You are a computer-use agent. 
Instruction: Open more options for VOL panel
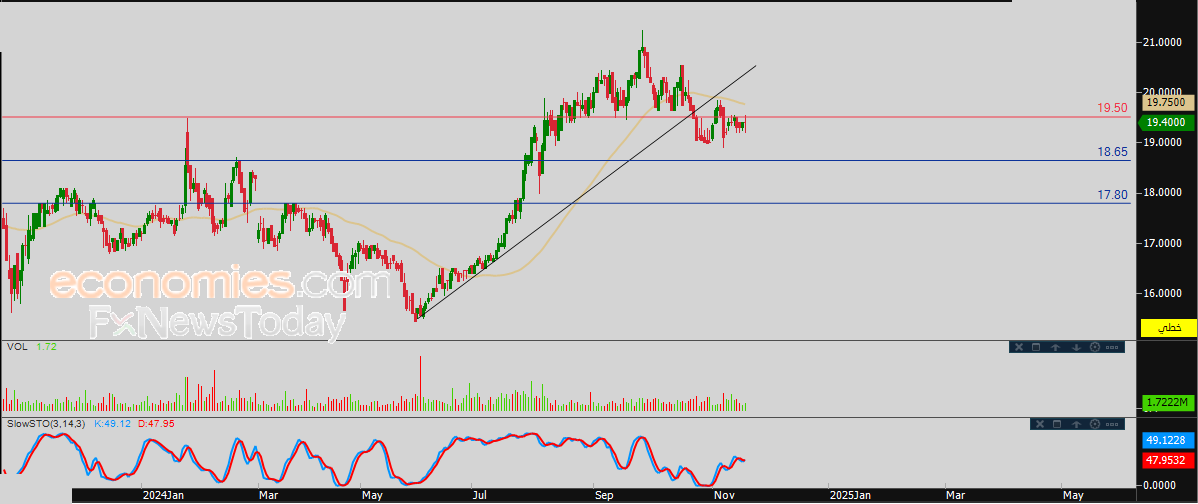1112,347
